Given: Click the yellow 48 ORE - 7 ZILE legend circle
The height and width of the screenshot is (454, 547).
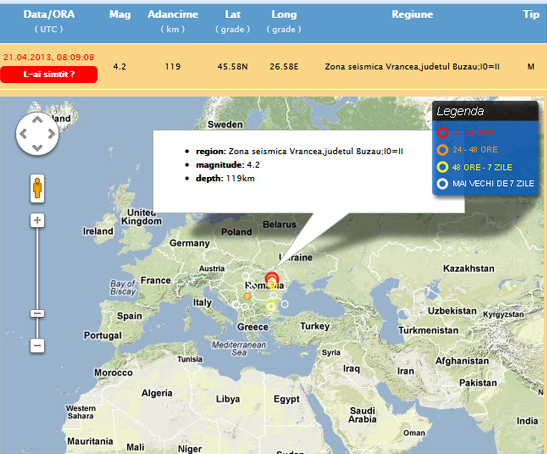Looking at the screenshot, I should point(442,167).
